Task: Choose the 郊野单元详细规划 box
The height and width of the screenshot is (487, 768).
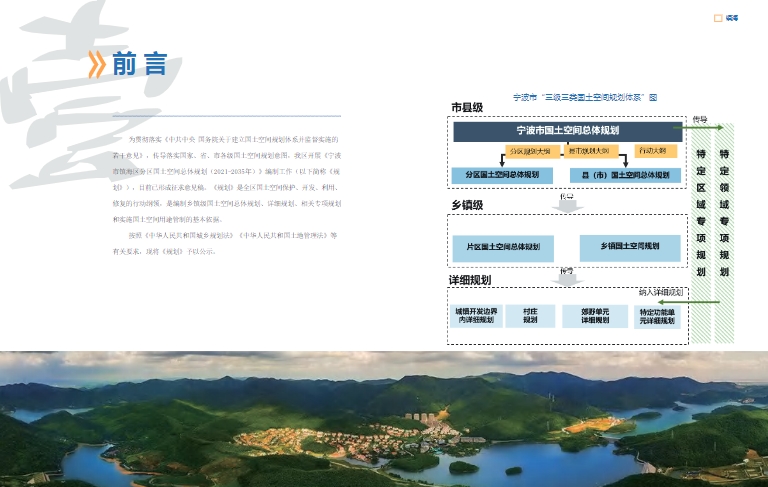Action: pos(588,316)
